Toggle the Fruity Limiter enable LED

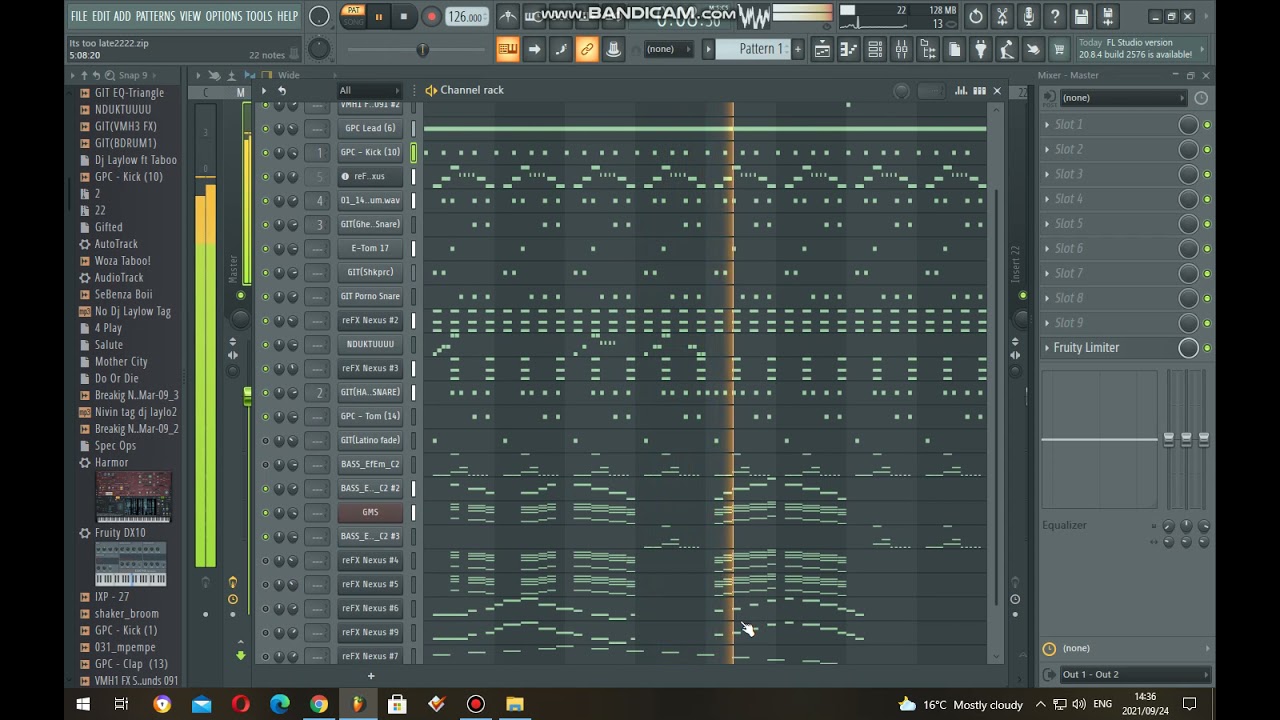[x=1207, y=348]
